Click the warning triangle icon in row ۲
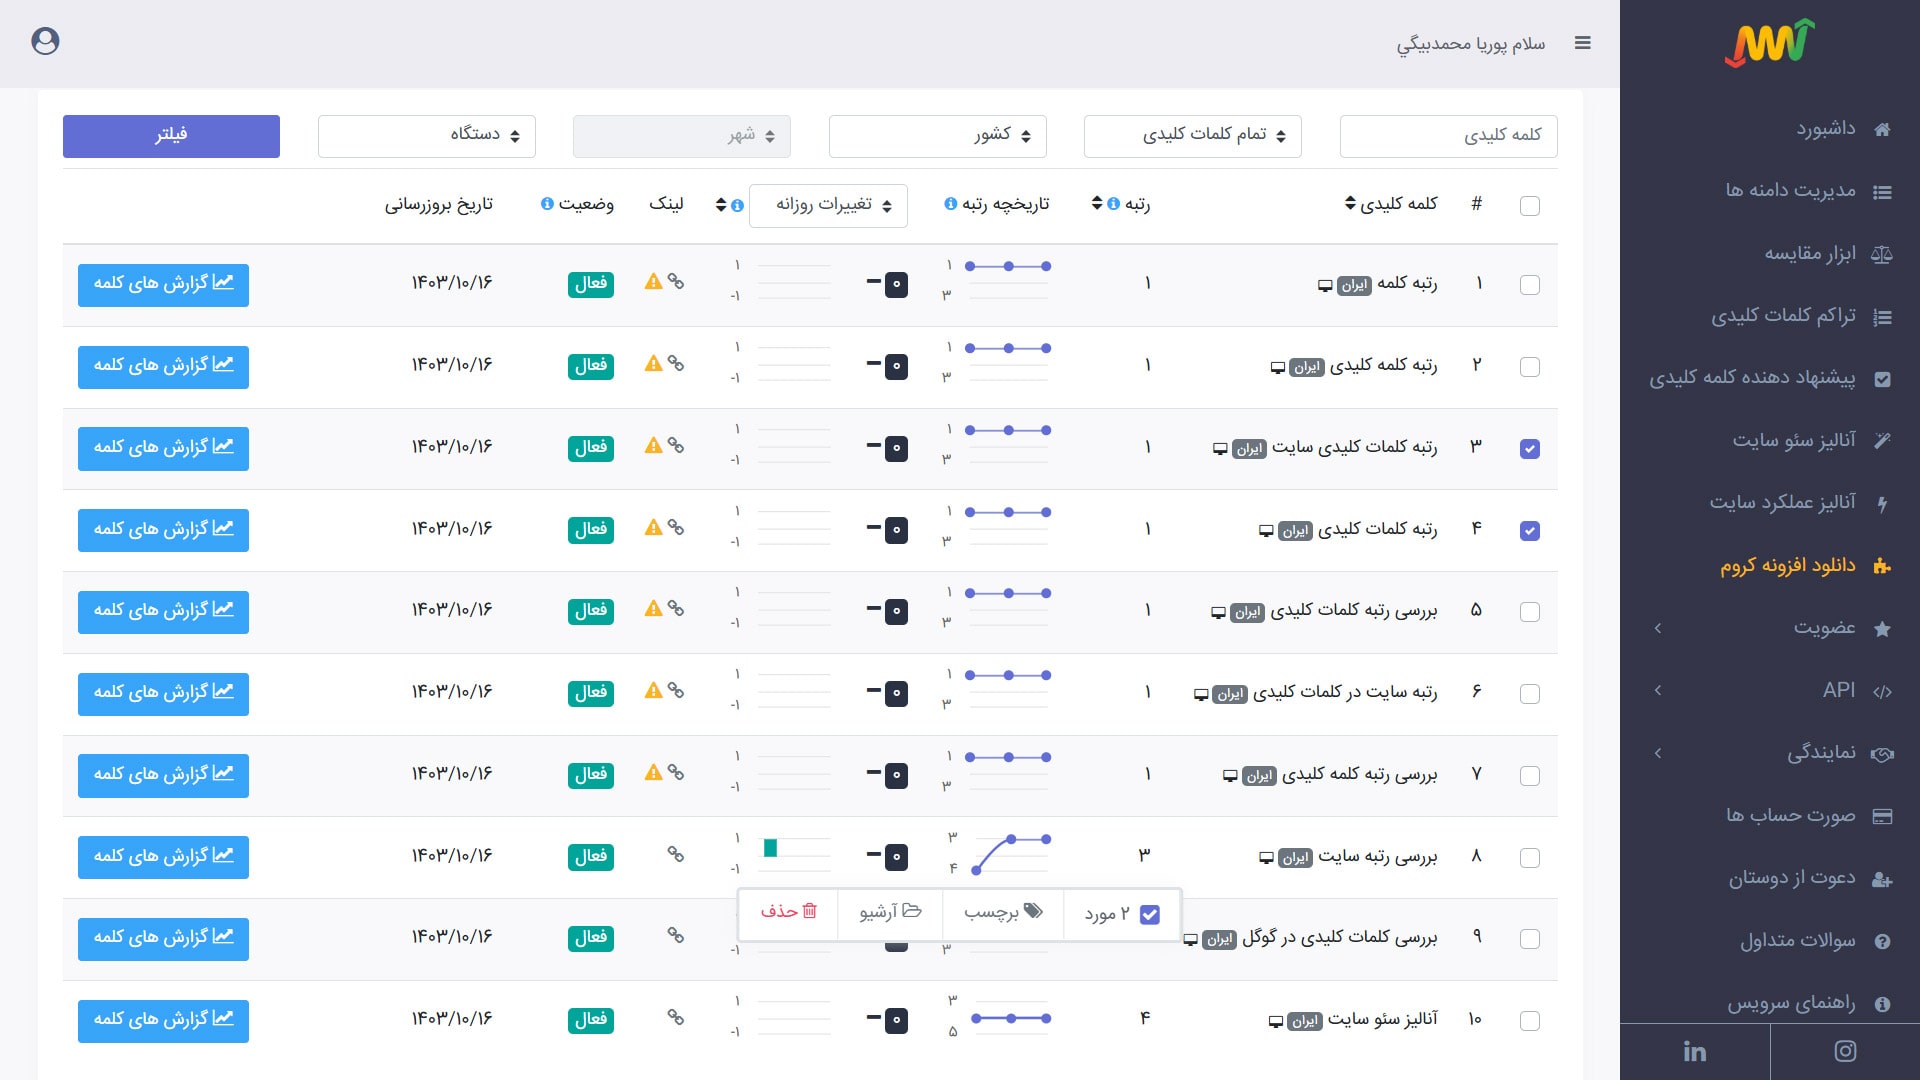 [653, 364]
